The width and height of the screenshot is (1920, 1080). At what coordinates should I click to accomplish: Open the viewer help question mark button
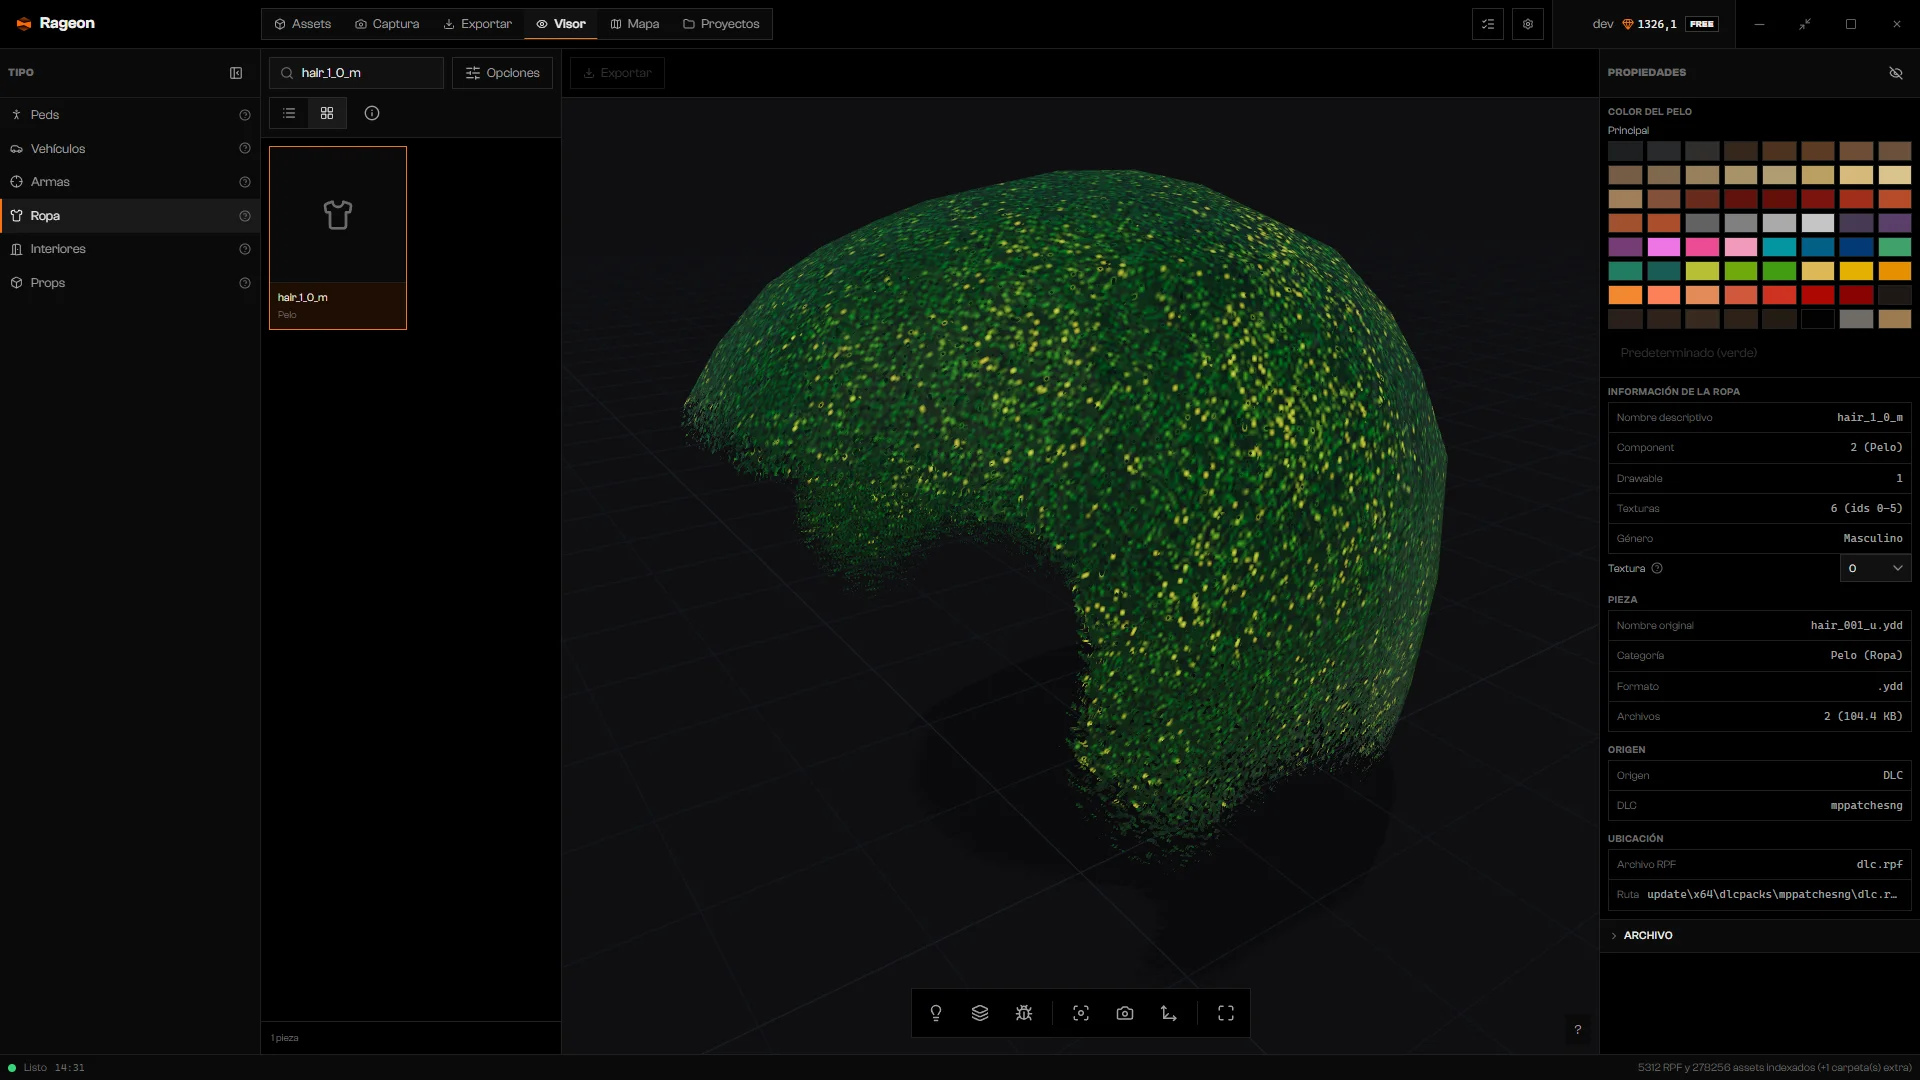coord(1578,1029)
